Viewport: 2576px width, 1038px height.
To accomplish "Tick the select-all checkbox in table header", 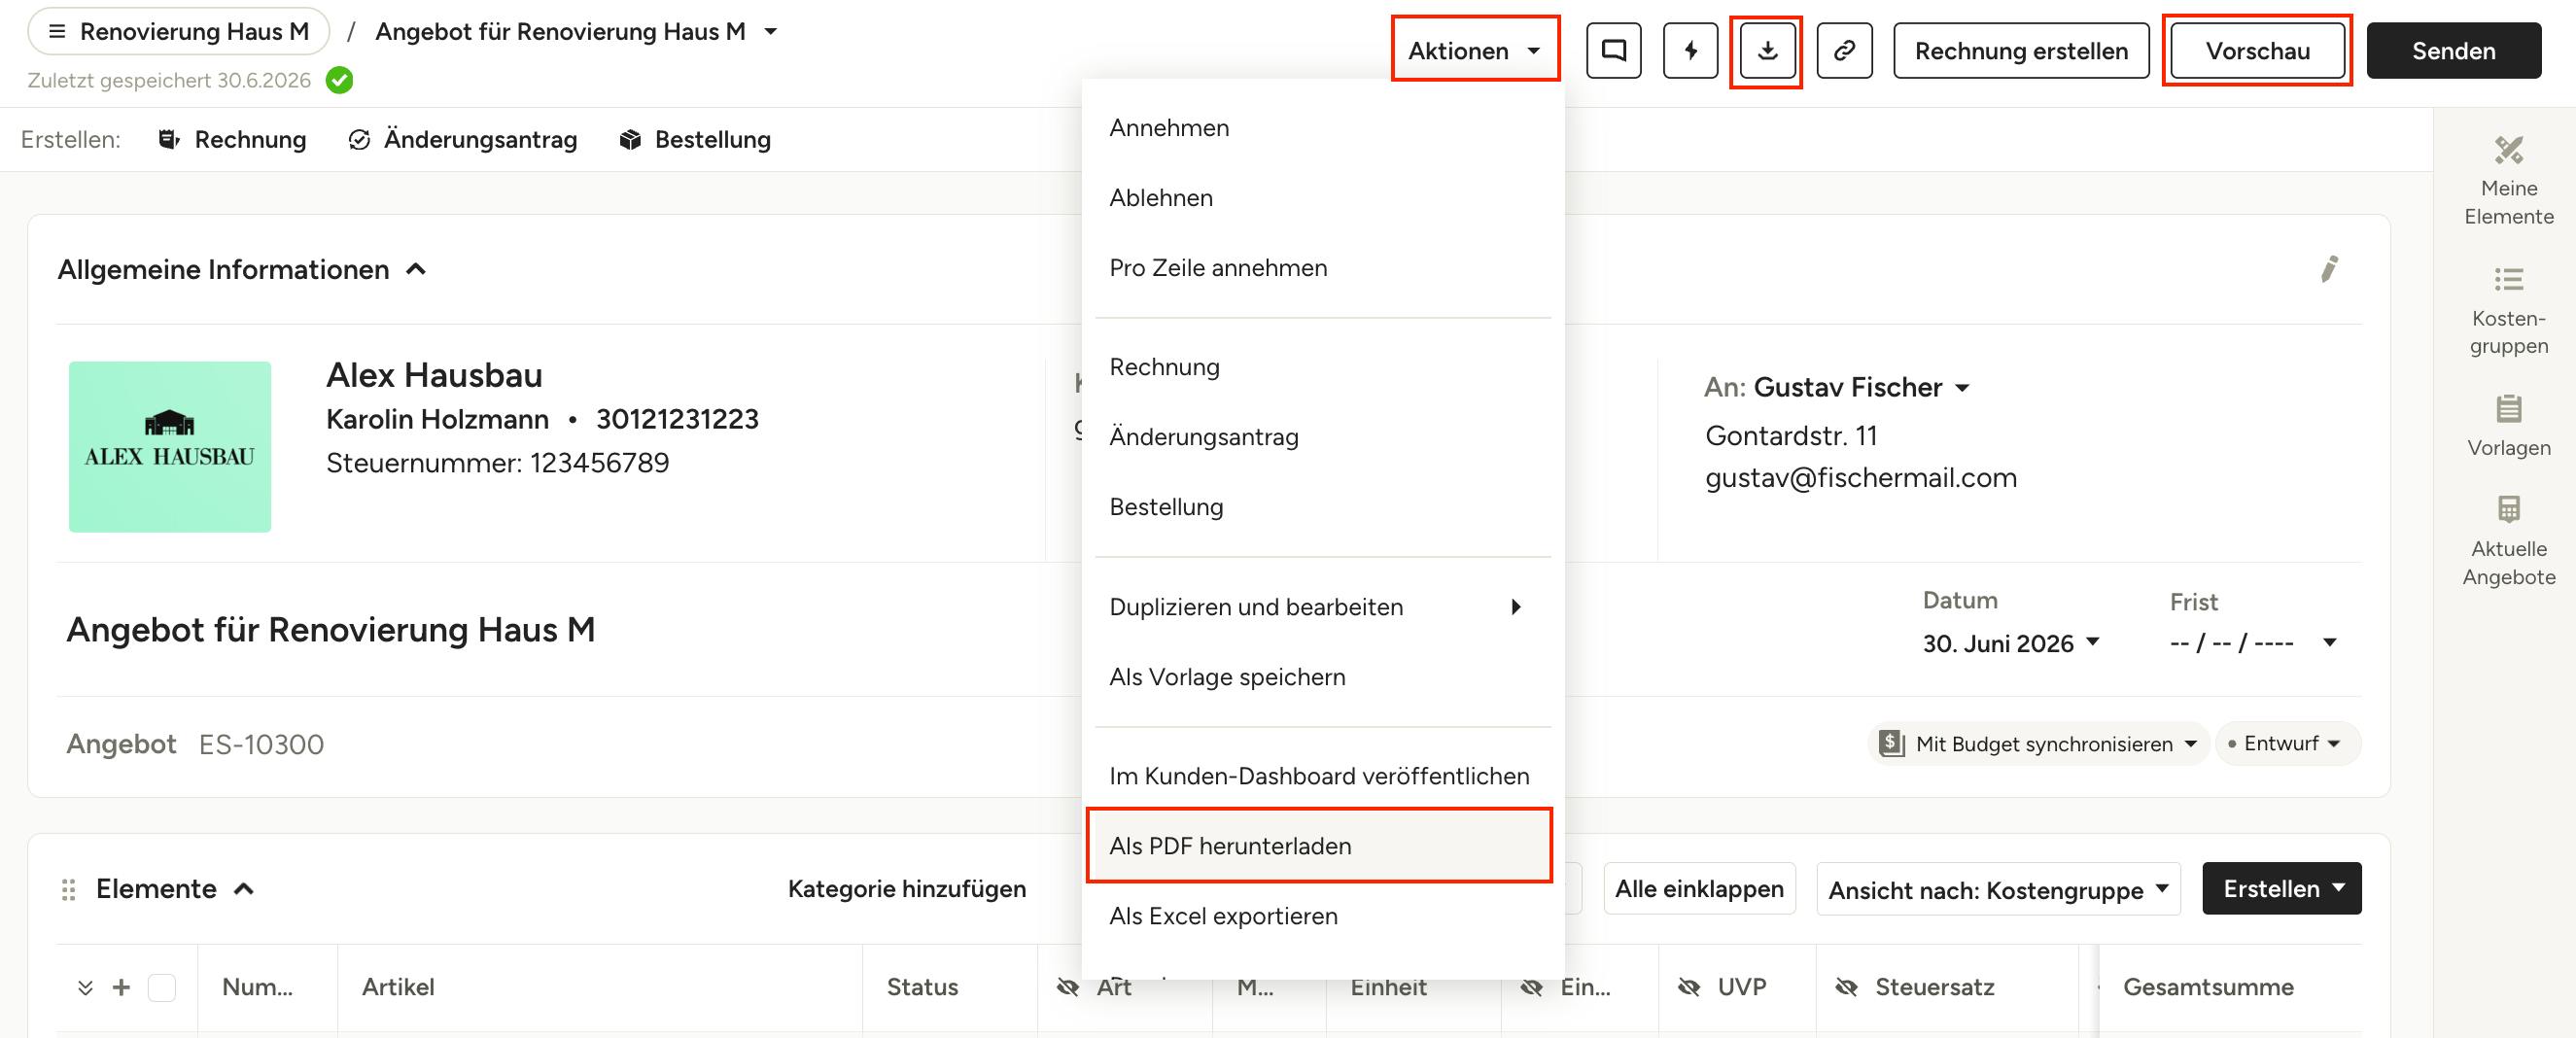I will pyautogui.click(x=162, y=988).
